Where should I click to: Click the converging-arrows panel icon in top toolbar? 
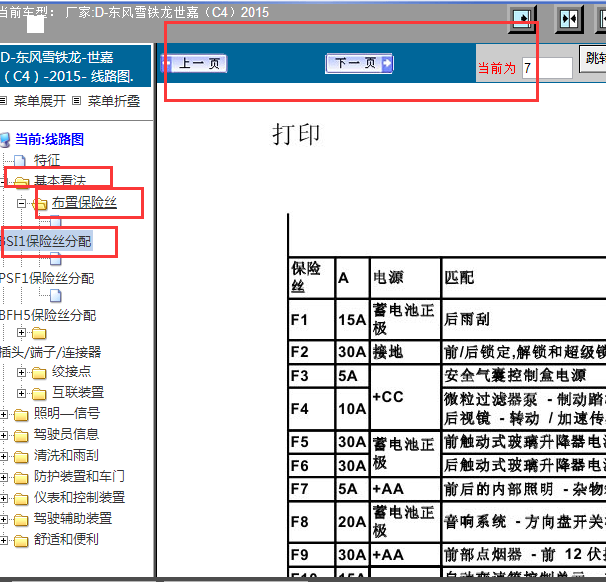569,19
